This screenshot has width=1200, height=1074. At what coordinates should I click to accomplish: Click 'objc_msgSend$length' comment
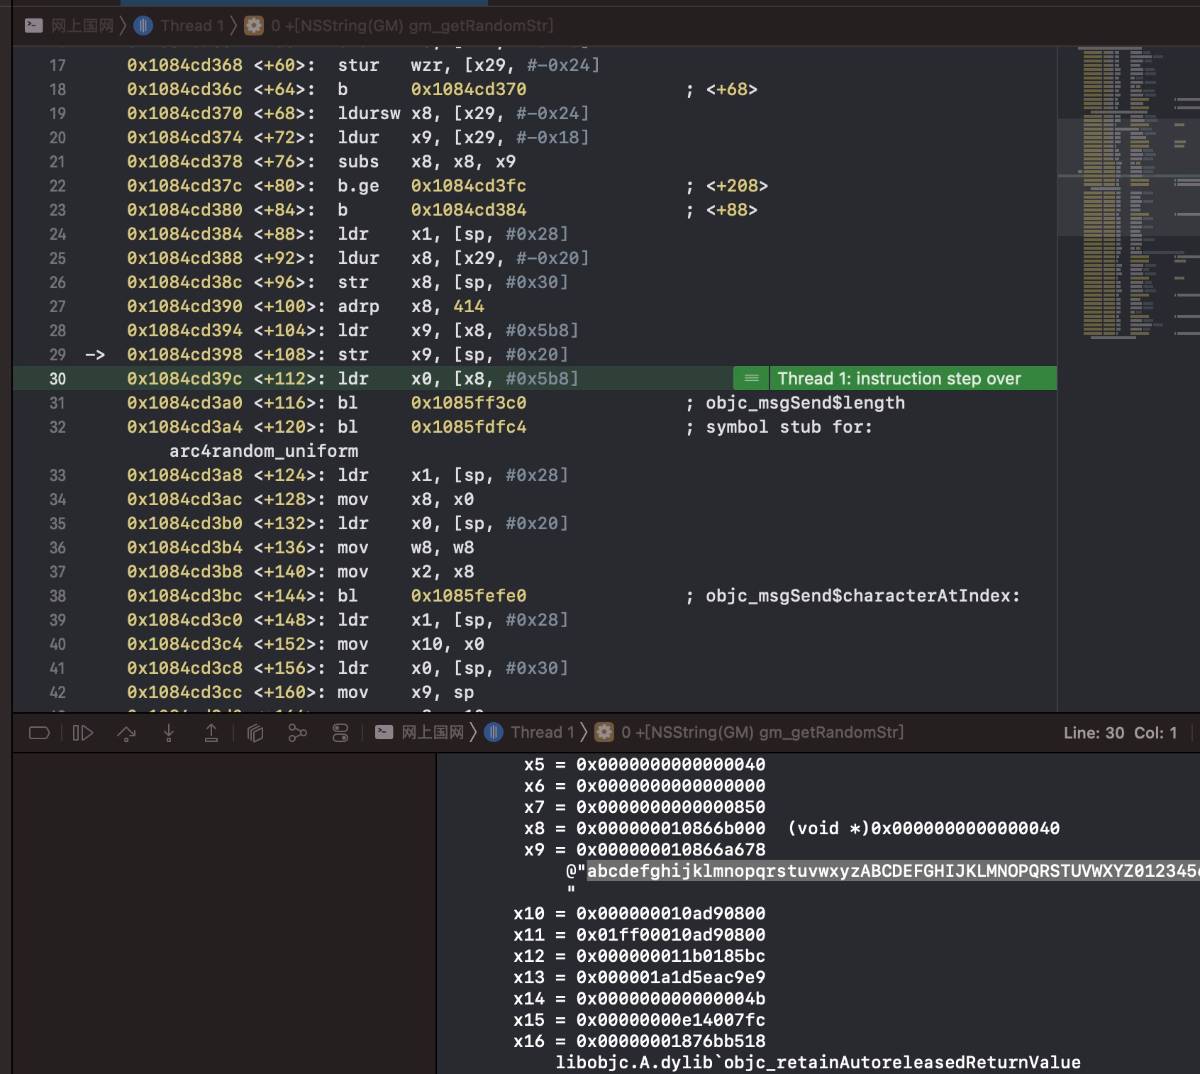click(x=805, y=403)
